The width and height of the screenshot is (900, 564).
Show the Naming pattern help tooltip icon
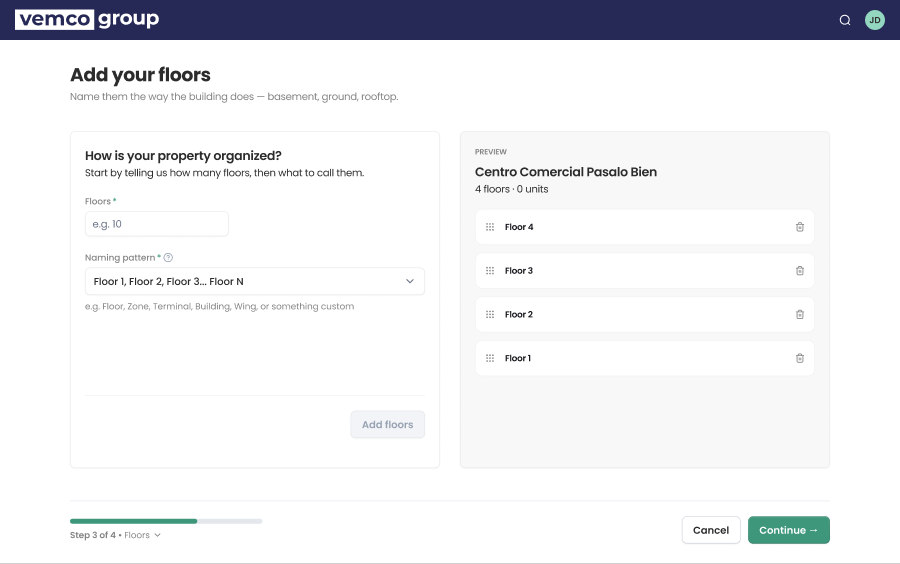(x=168, y=258)
